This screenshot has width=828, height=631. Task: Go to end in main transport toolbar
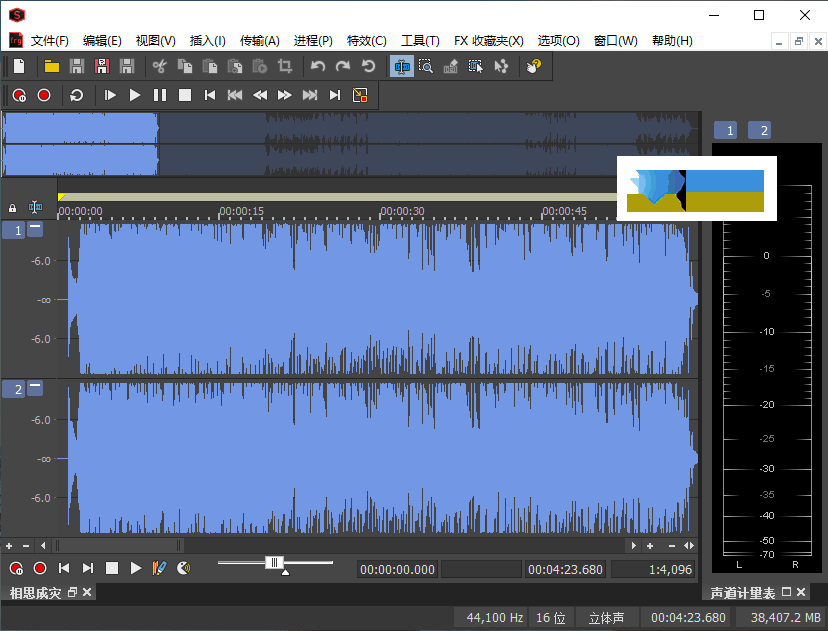coord(335,95)
